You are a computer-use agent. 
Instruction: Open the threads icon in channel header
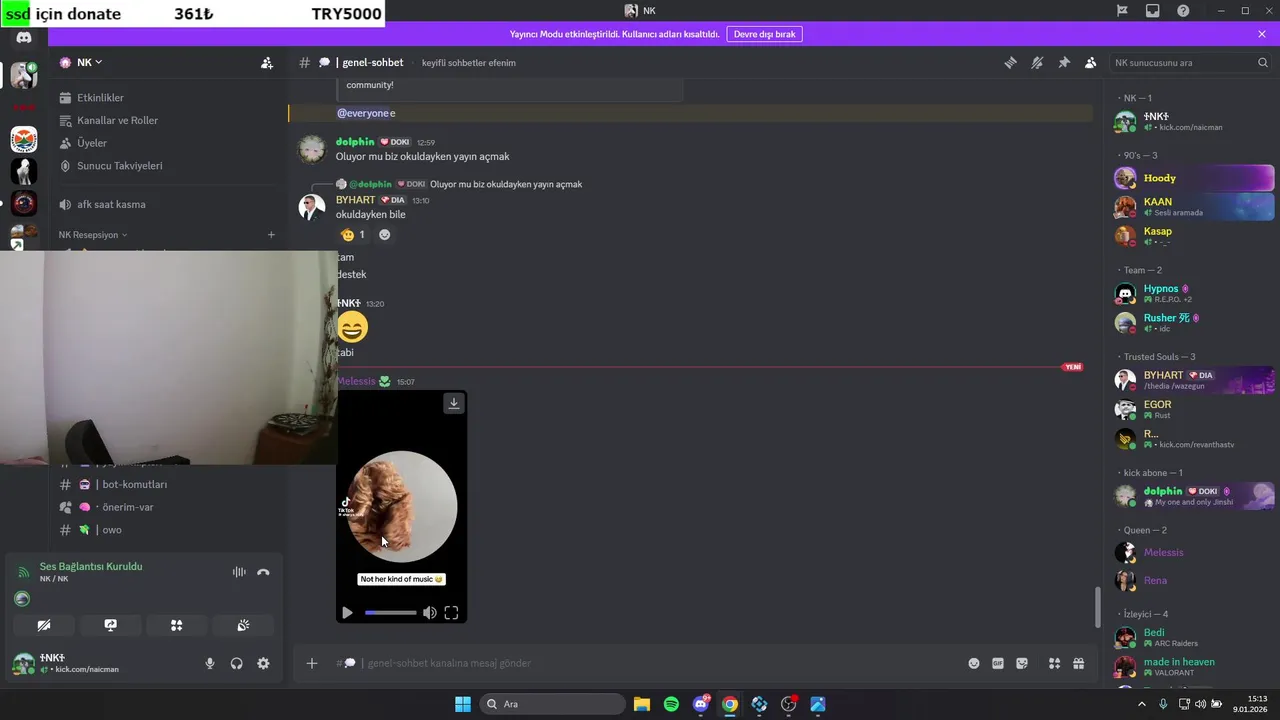[1010, 63]
